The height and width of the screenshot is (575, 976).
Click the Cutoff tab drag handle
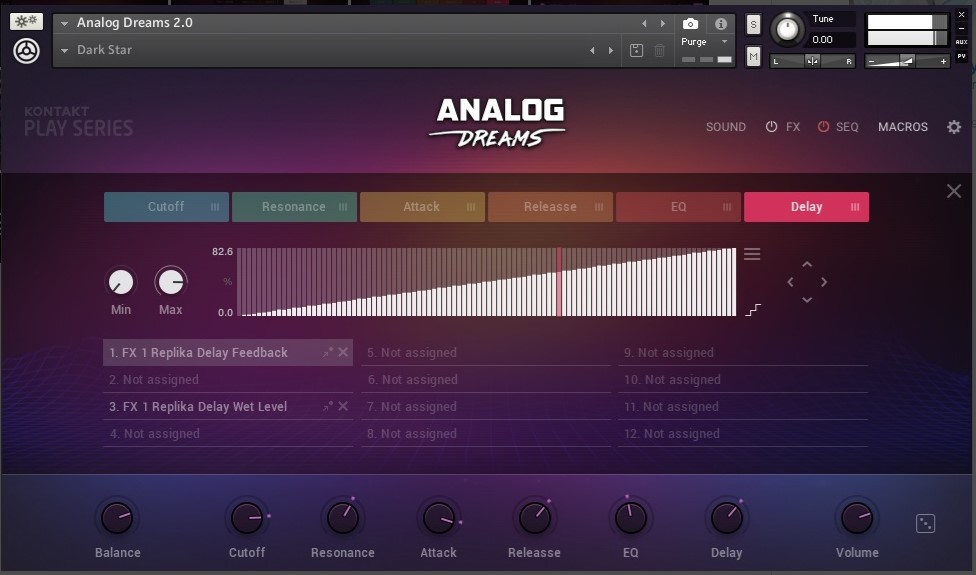click(x=215, y=207)
